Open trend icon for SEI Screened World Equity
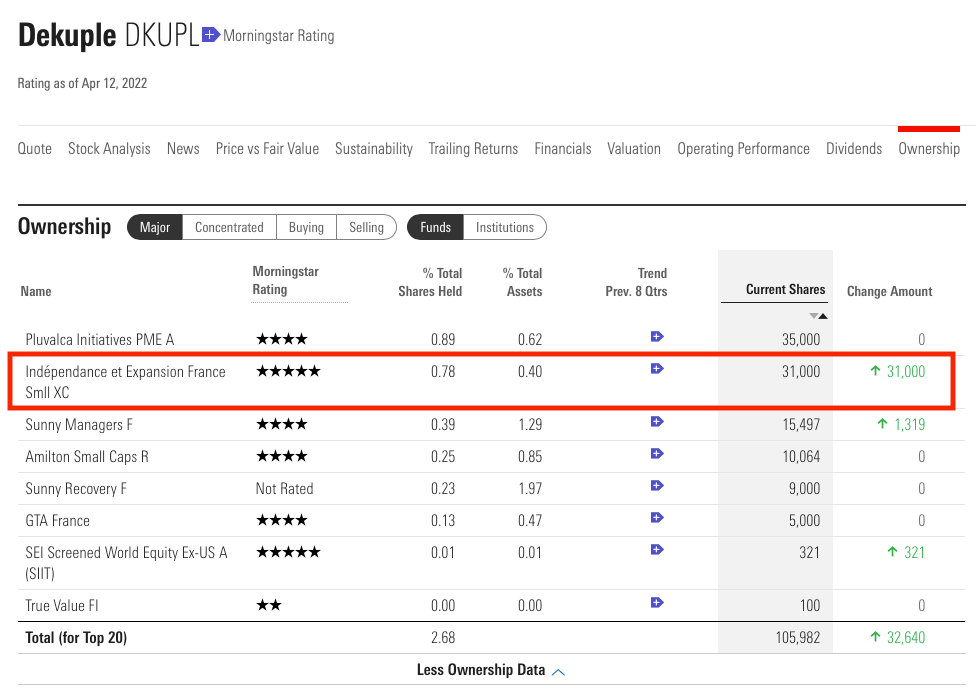The width and height of the screenshot is (976, 698). (x=657, y=550)
